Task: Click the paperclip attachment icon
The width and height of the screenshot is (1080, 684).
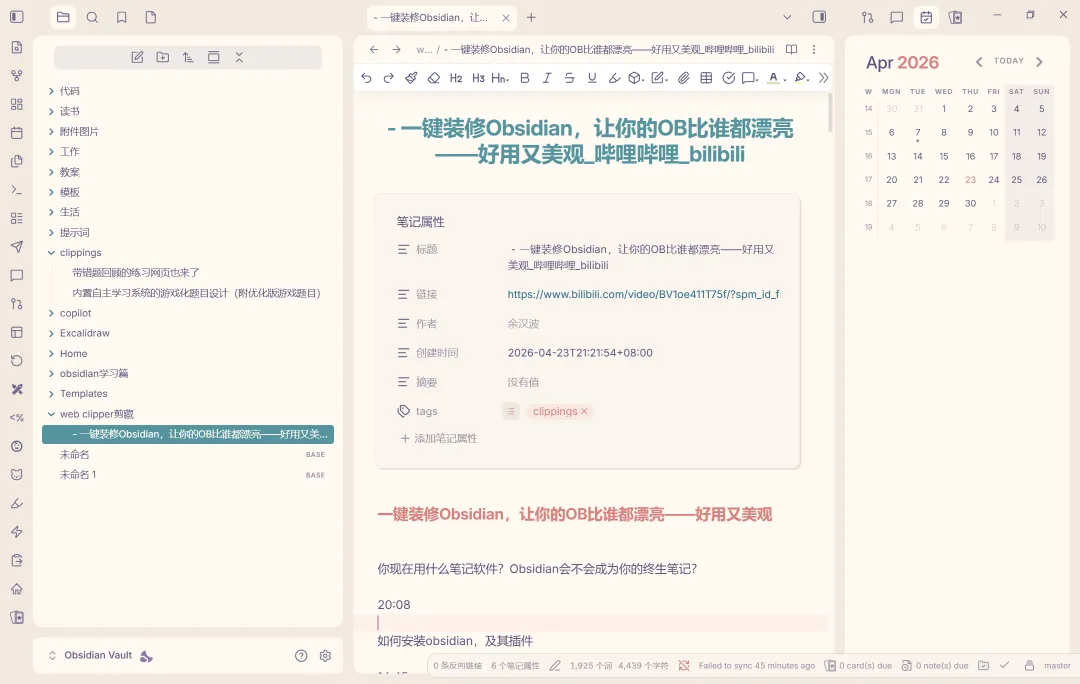Action: click(683, 78)
